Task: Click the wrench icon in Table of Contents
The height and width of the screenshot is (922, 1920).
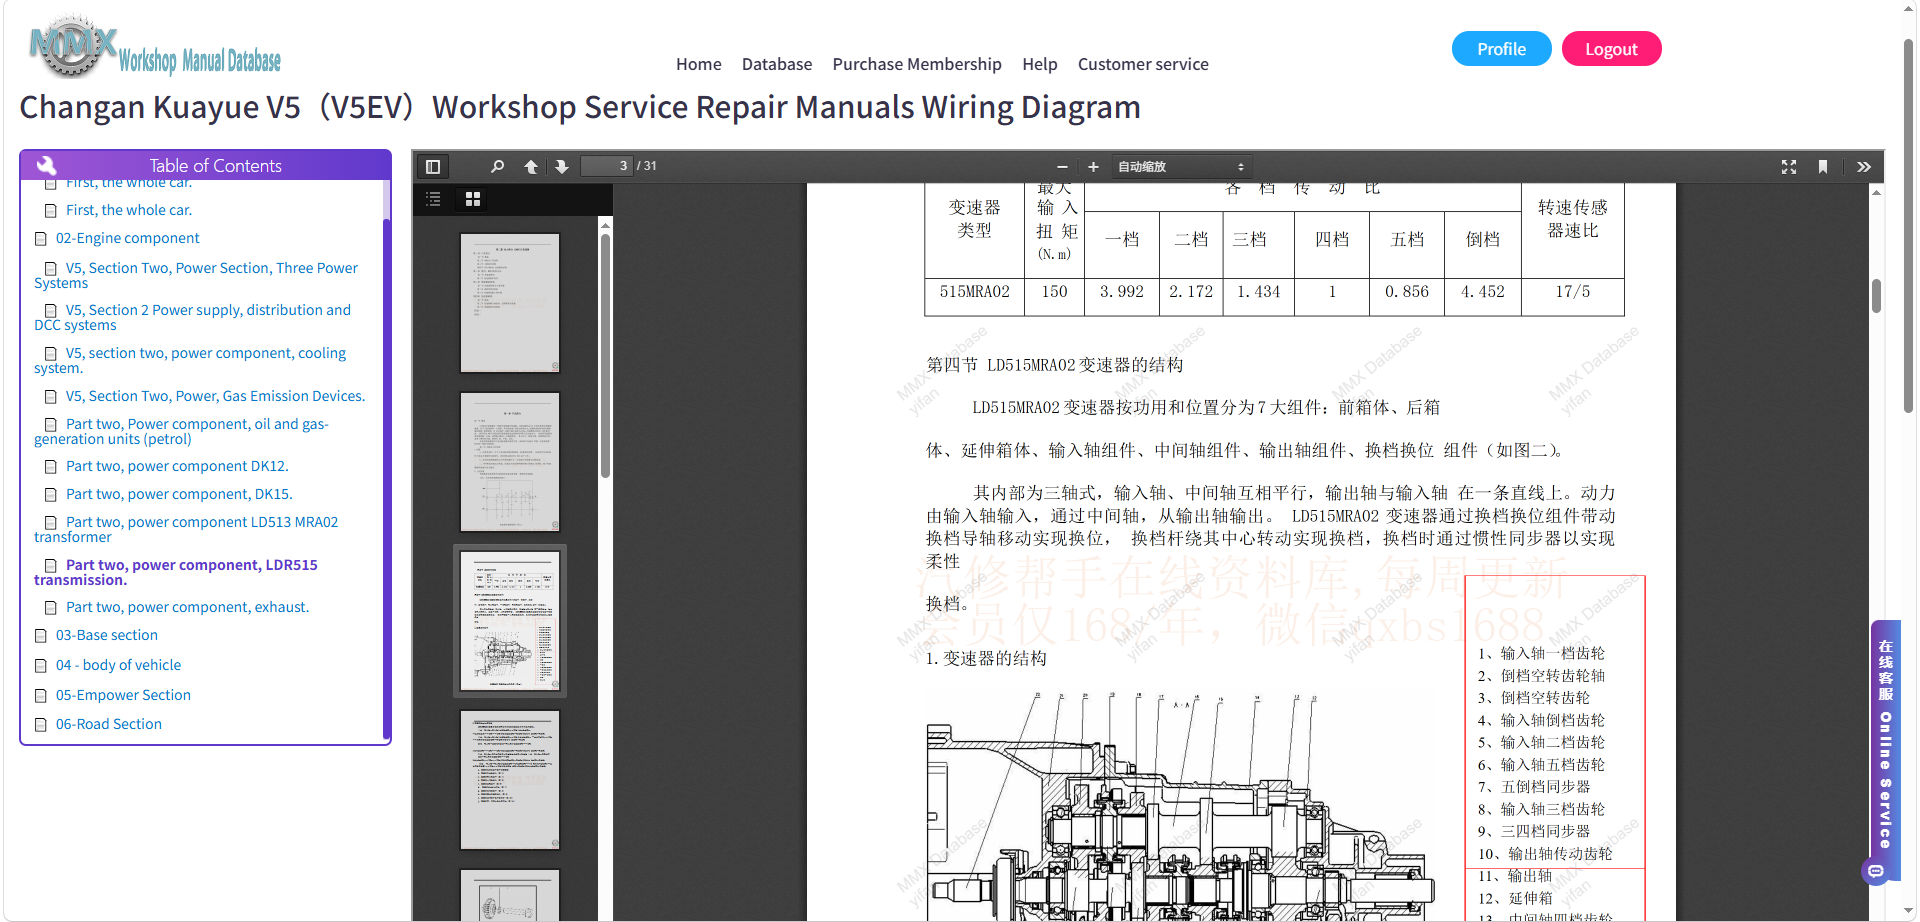Action: click(x=46, y=165)
